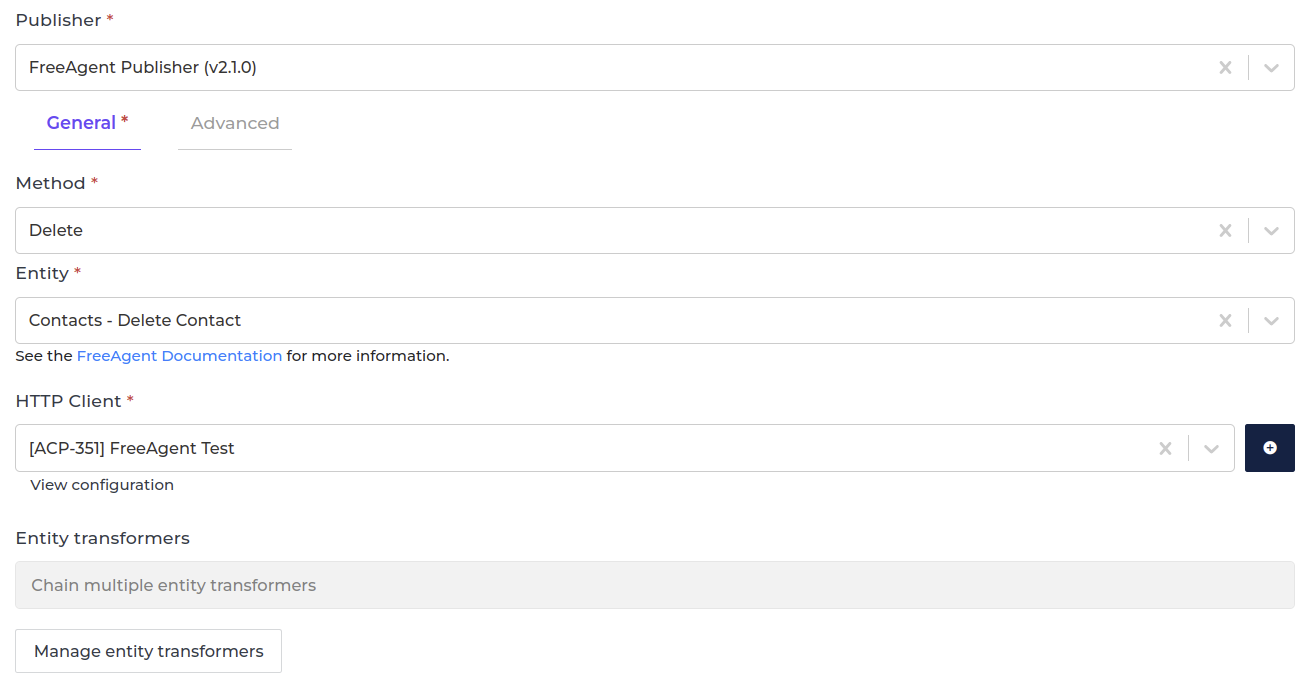Open the FreeAgent Documentation link

click(x=179, y=356)
